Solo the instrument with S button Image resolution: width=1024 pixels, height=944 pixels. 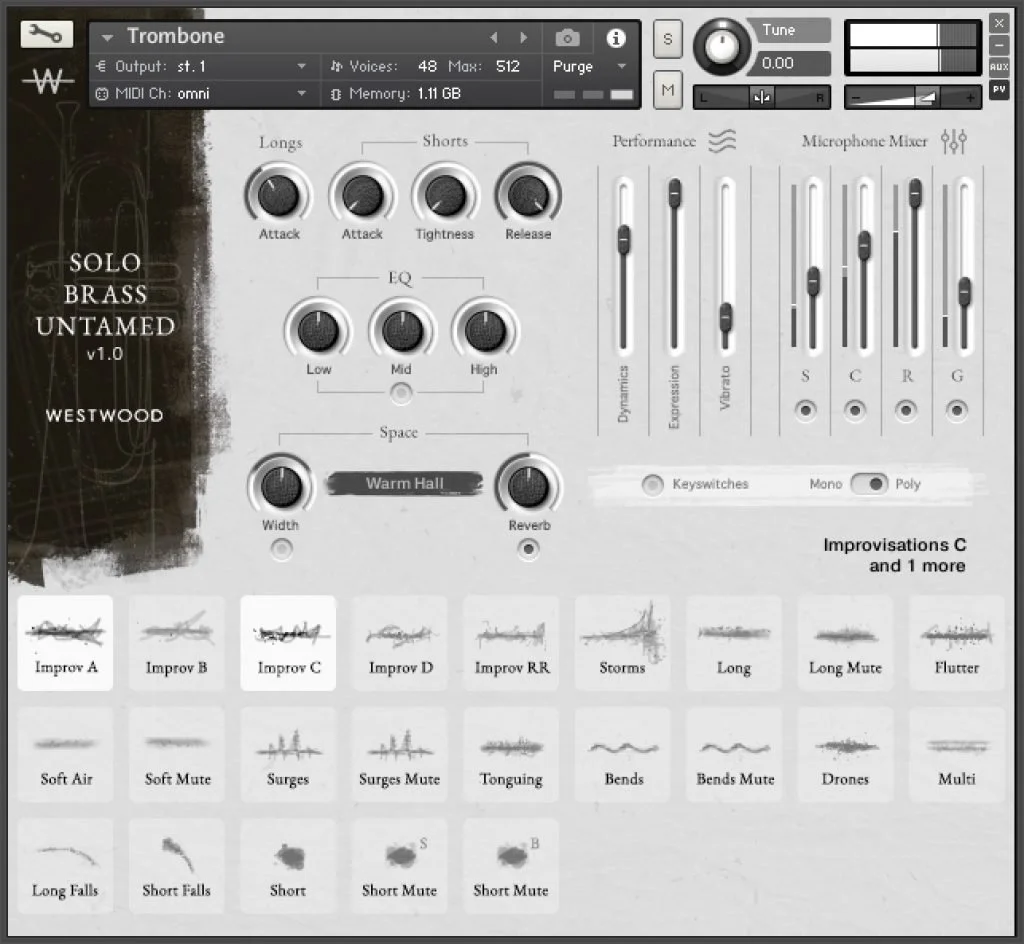click(667, 39)
